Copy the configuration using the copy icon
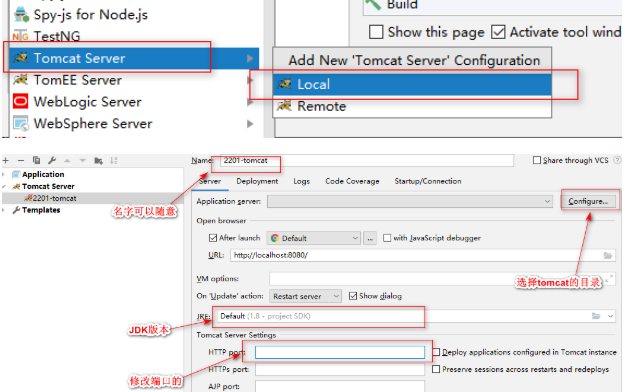This screenshot has height=392, width=637. coord(37,160)
